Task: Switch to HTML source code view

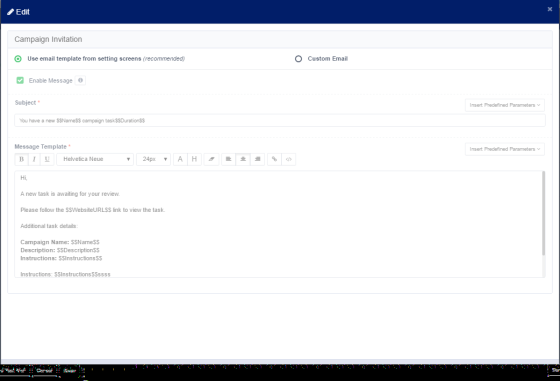Action: [289, 159]
